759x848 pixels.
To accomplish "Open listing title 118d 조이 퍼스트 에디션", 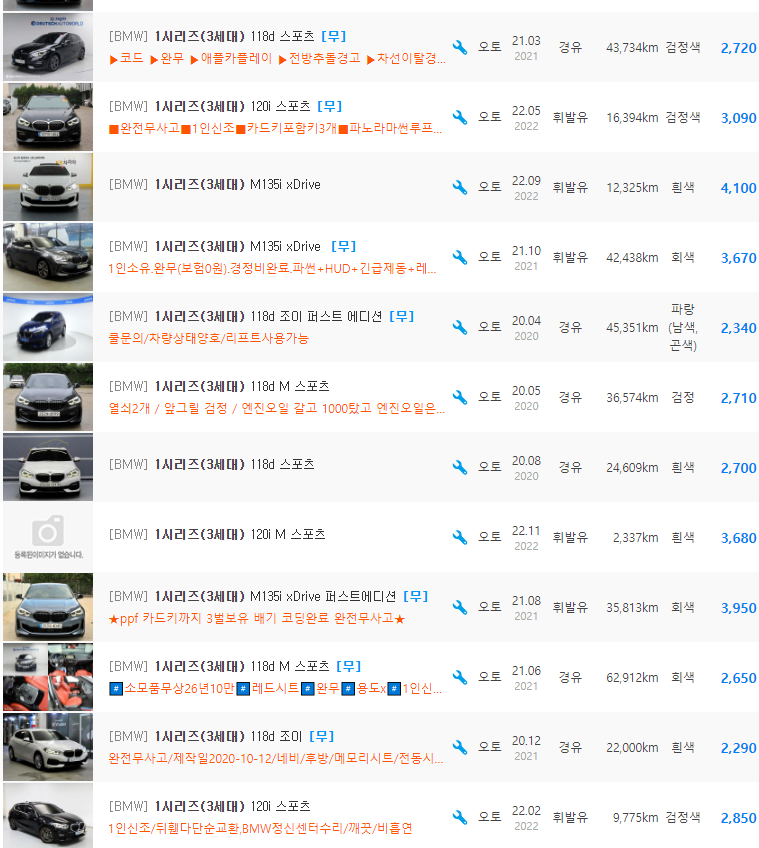I will 246,316.
